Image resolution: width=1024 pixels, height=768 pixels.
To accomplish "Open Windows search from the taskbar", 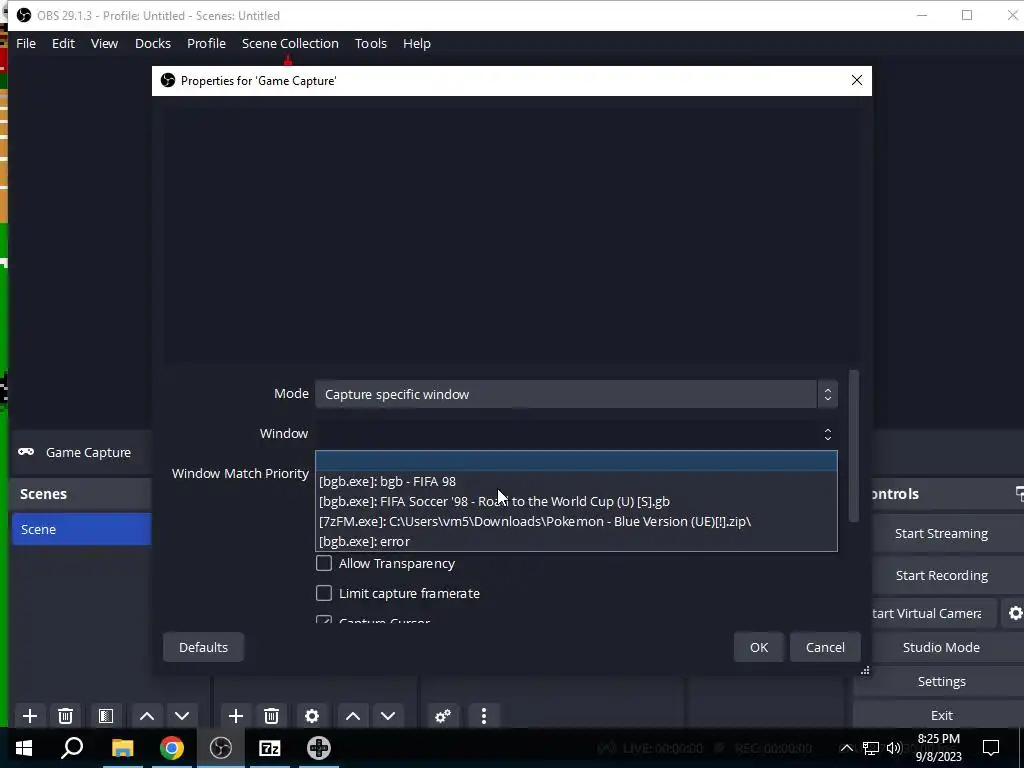I will click(72, 748).
